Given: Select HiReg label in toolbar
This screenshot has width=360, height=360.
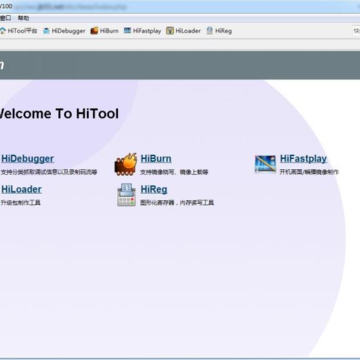Looking at the screenshot, I should [223, 31].
